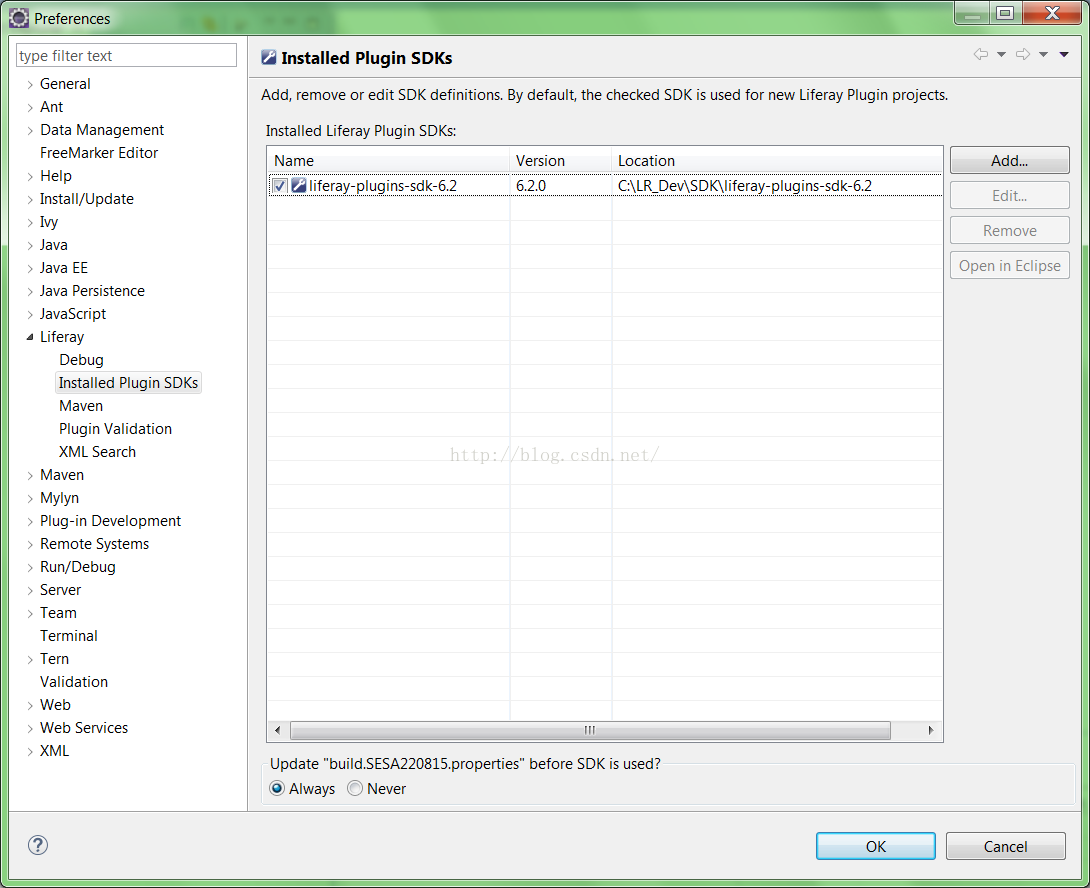Screen dimensions: 1090x888
Task: Click the type filter text field
Action: point(127,56)
